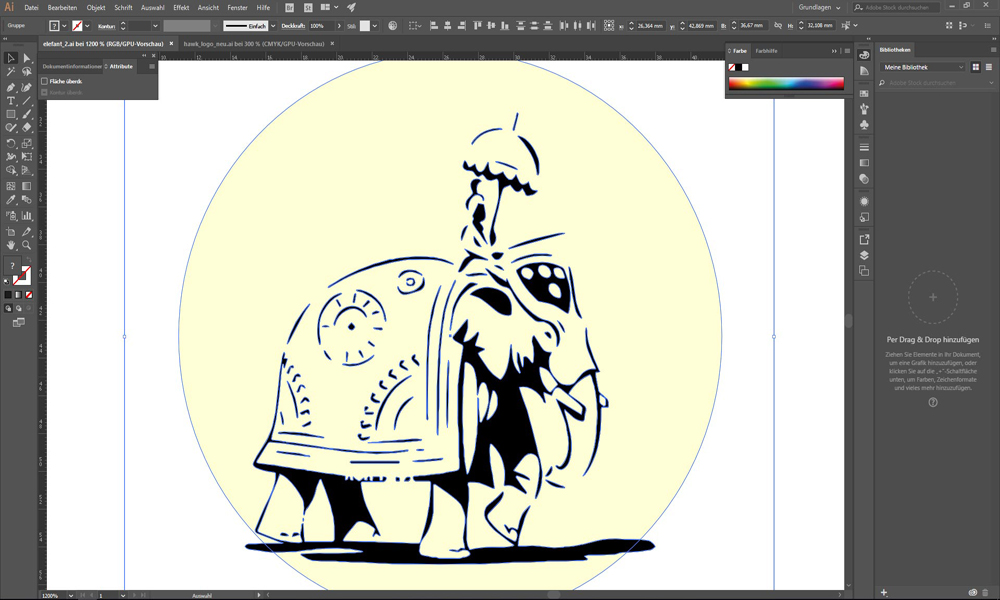Screen dimensions: 1000x600
Task: Pick the Magic Wand tool
Action: 11,73
